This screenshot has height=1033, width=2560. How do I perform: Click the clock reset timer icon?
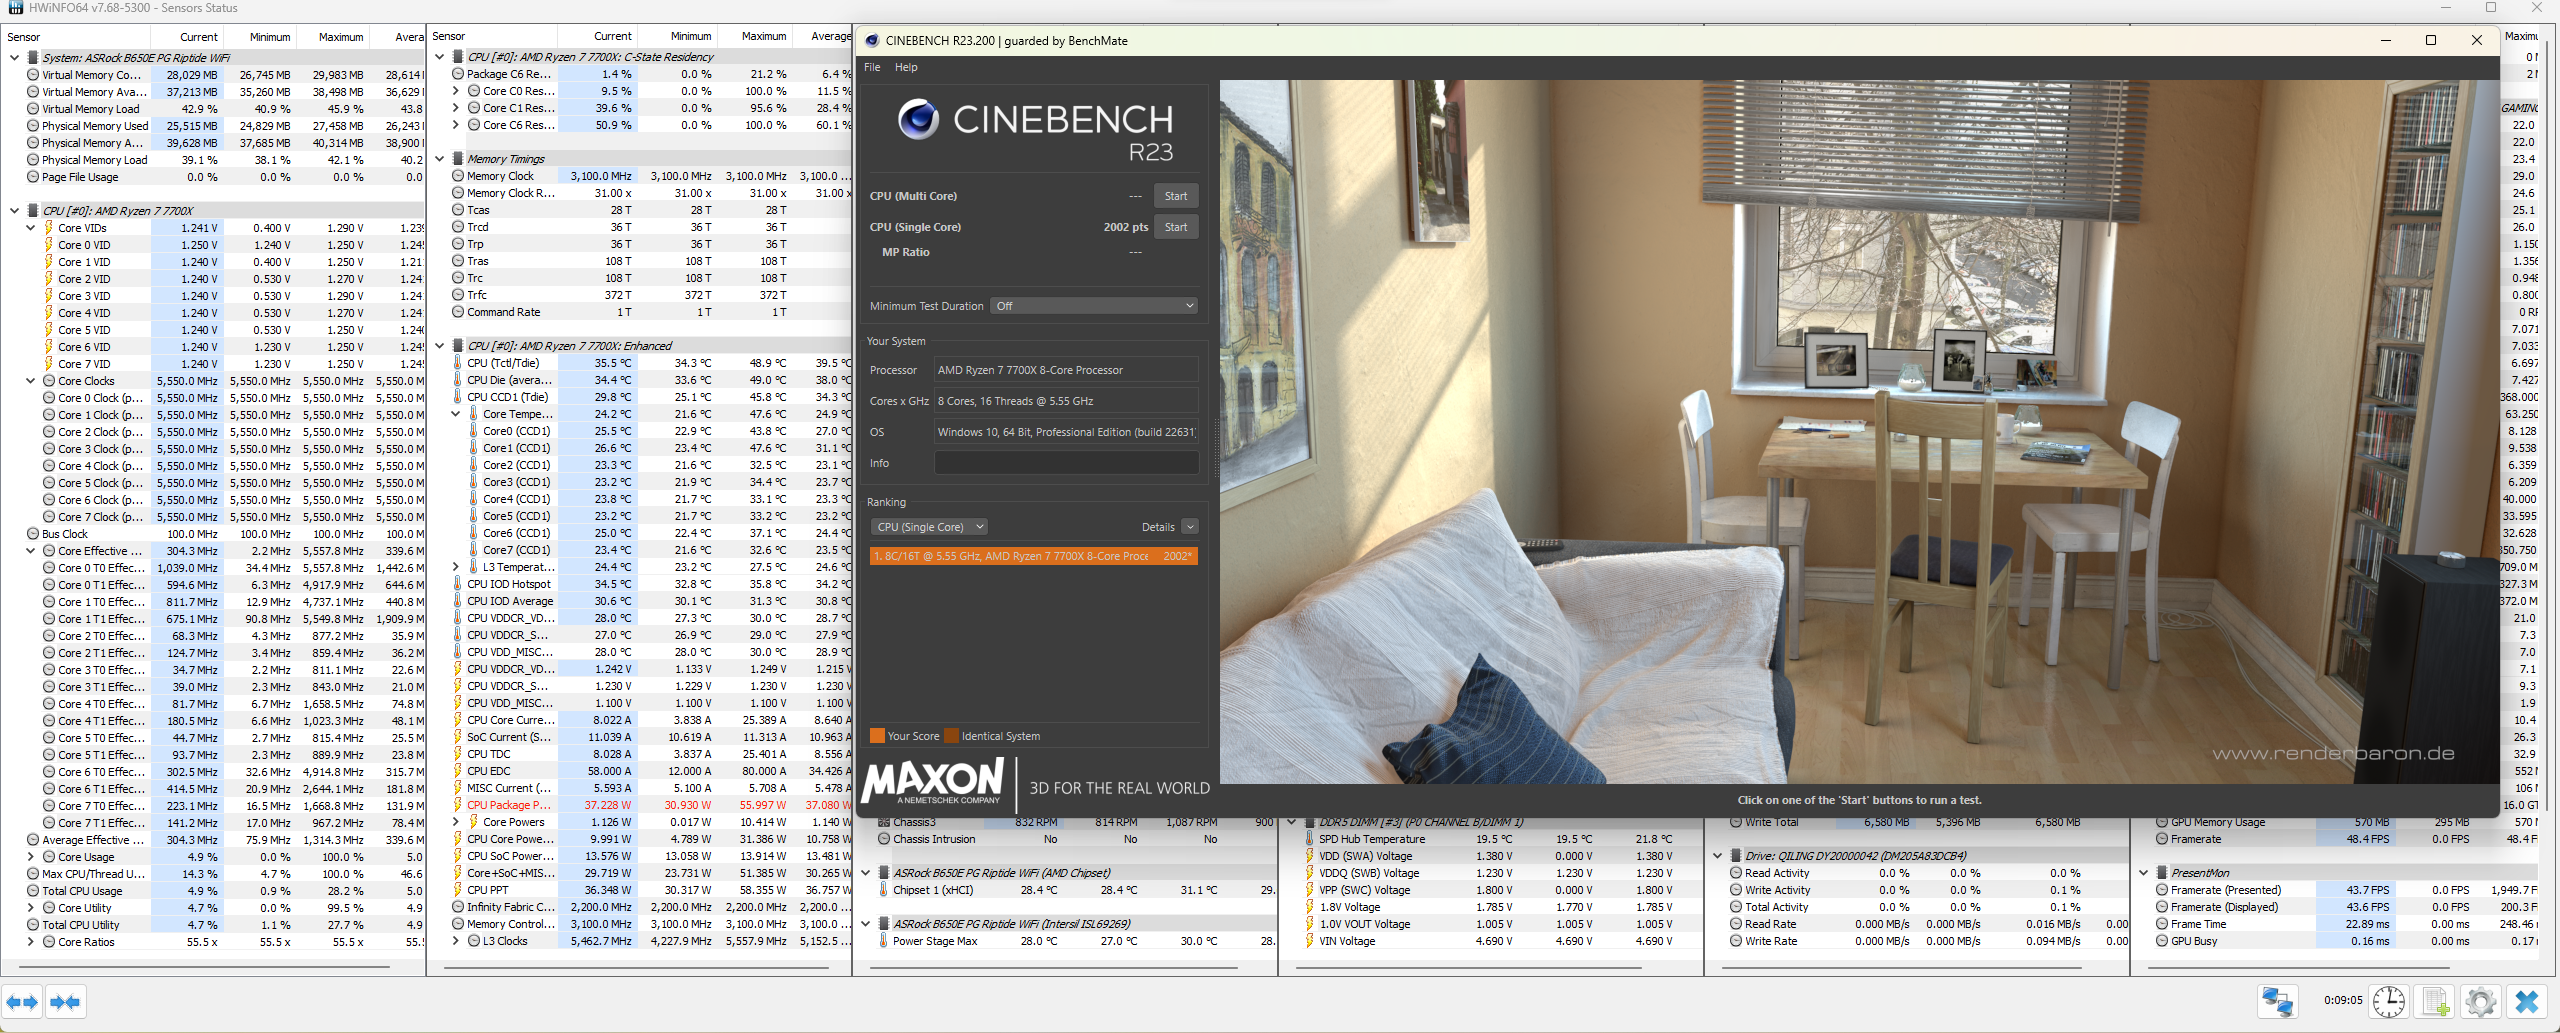[x=2388, y=1001]
